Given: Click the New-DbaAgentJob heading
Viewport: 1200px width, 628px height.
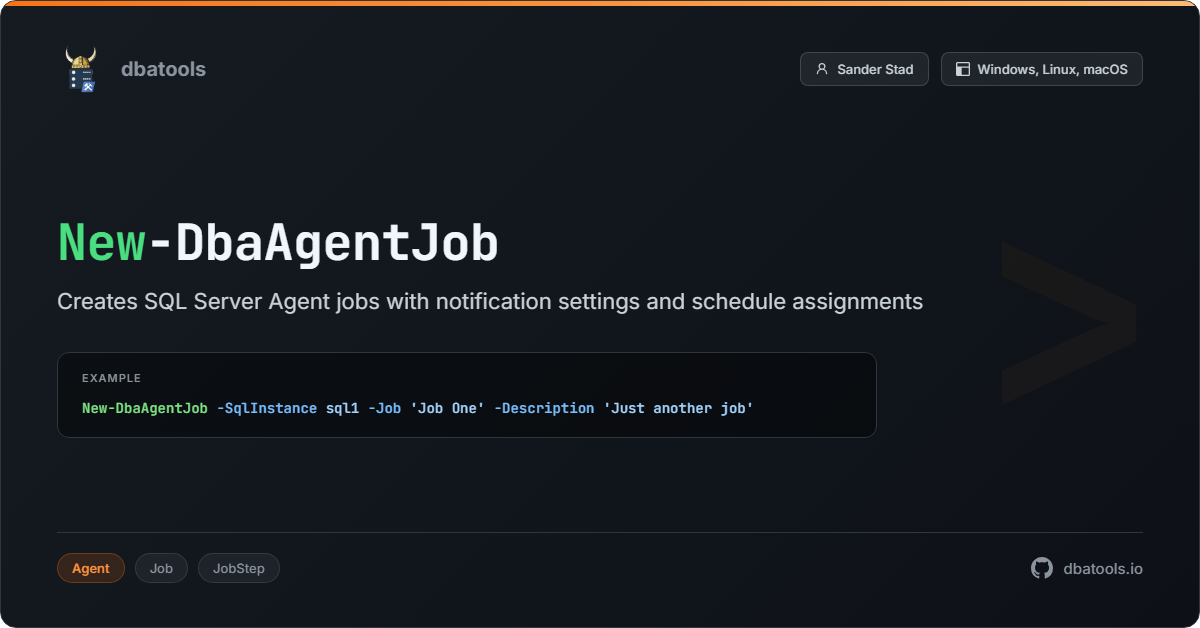Looking at the screenshot, I should [x=278, y=244].
